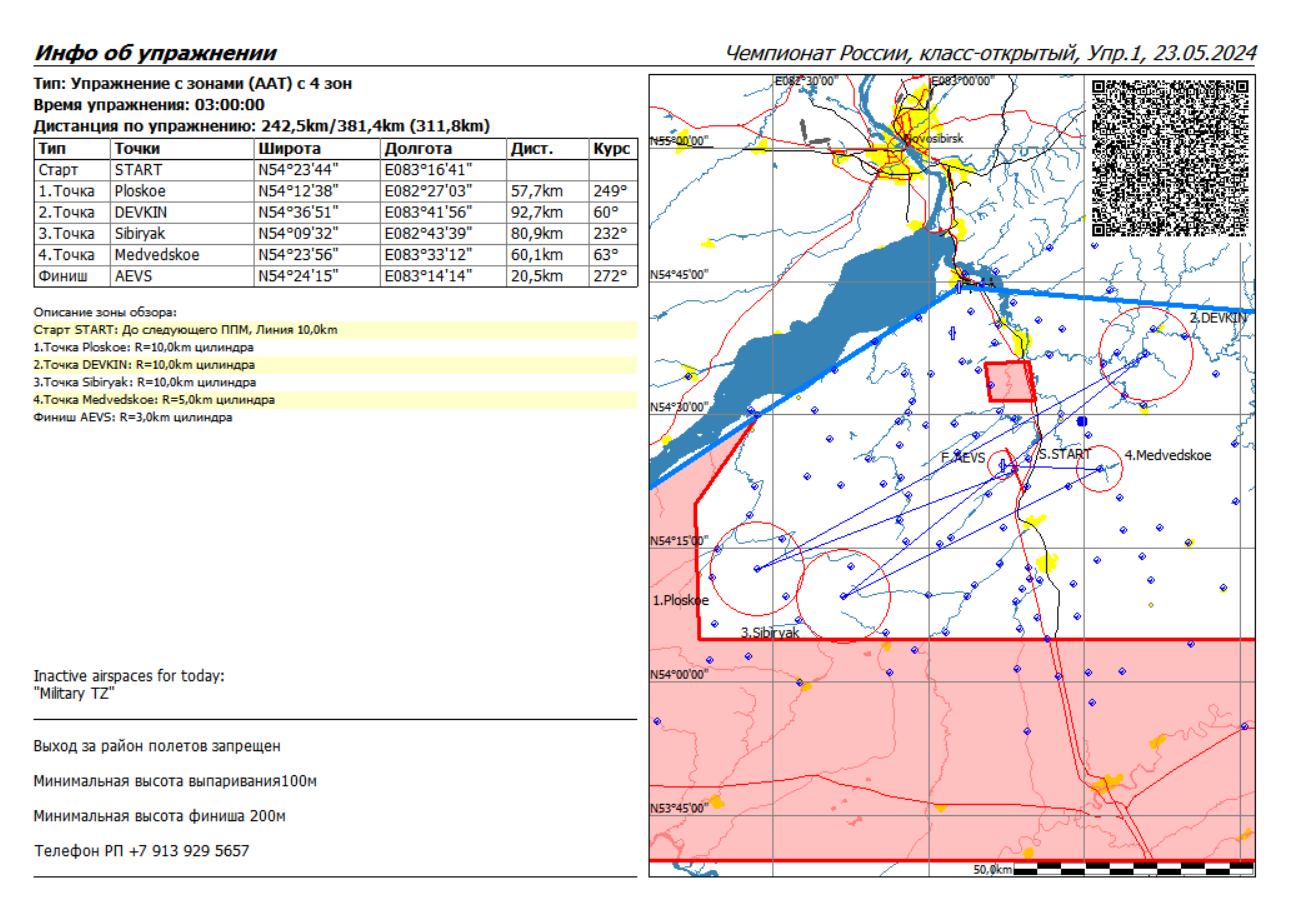Click the 50,0km scale bar
Image resolution: width=1291 pixels, height=910 pixels.
pyautogui.click(x=1112, y=869)
